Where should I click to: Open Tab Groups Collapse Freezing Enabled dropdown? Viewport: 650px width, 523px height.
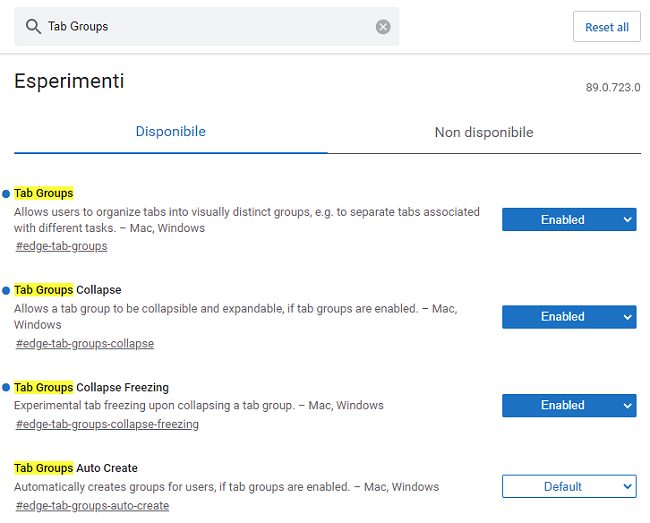[x=569, y=405]
